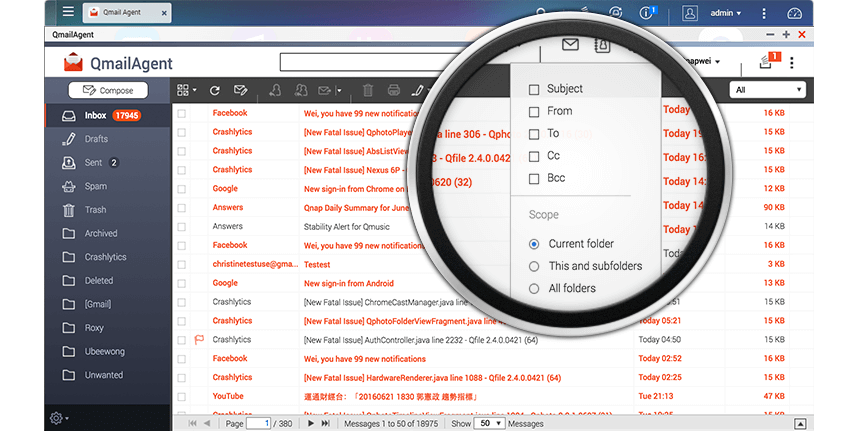
Task: Open event notifications info icon
Action: click(x=646, y=13)
